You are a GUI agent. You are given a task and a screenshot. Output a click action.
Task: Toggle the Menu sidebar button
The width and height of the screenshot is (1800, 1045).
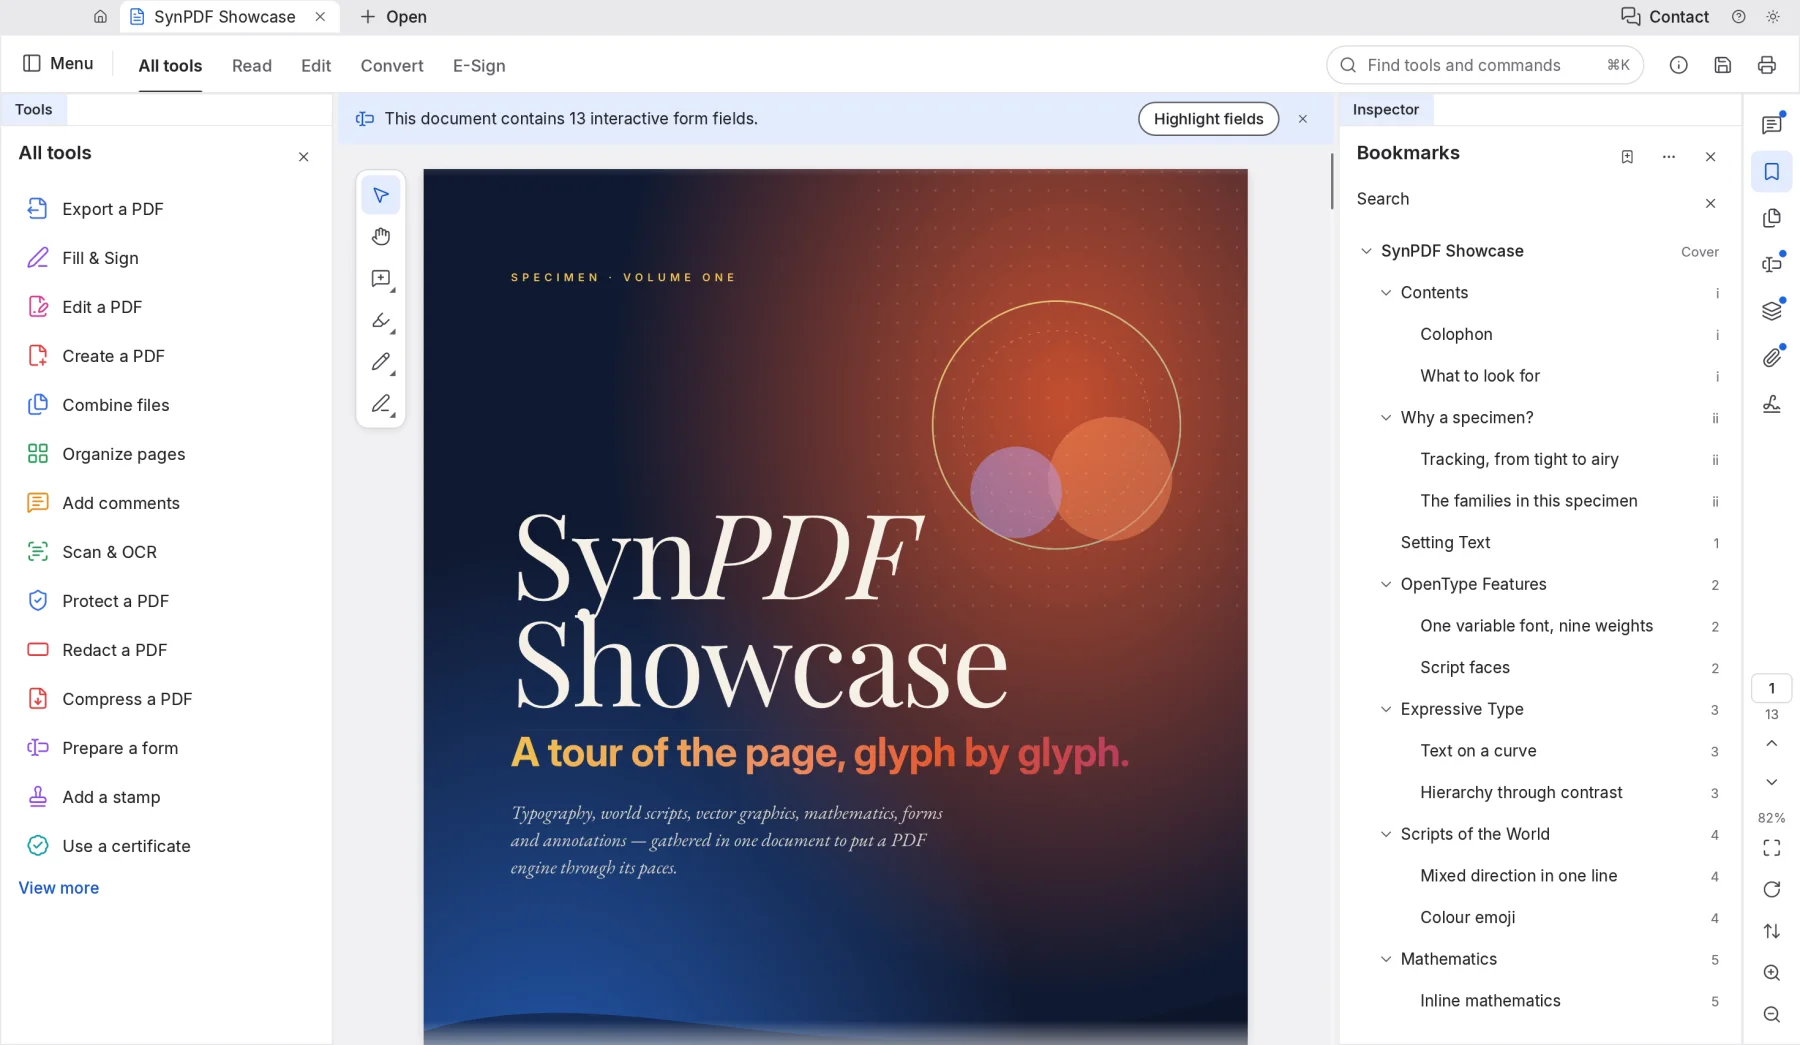[x=58, y=64]
